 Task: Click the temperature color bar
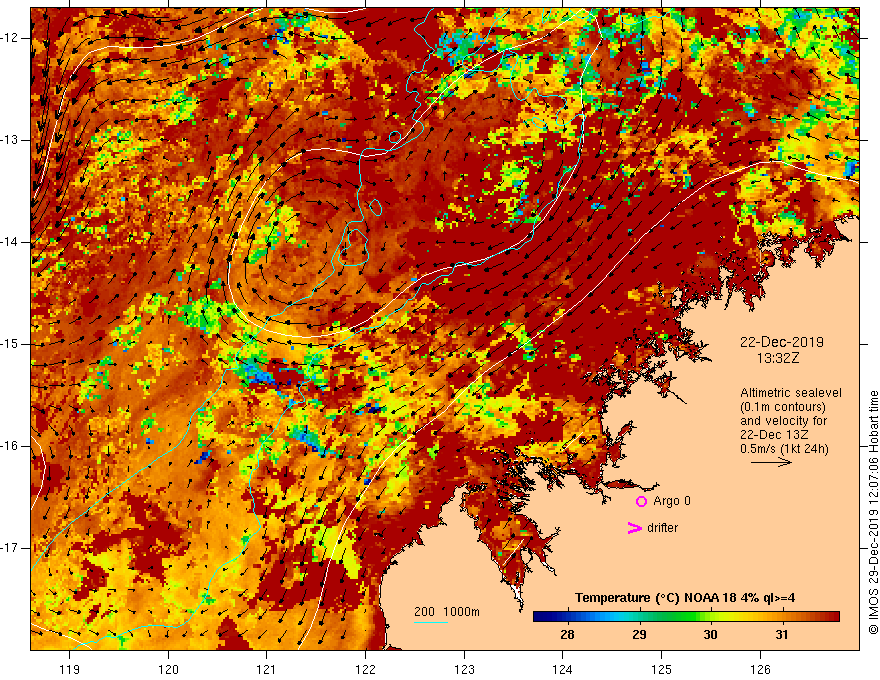[686, 617]
